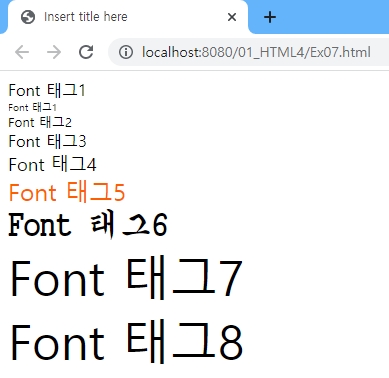389x378 pixels.
Task: Close the 'Insert title here' tab
Action: click(x=232, y=17)
